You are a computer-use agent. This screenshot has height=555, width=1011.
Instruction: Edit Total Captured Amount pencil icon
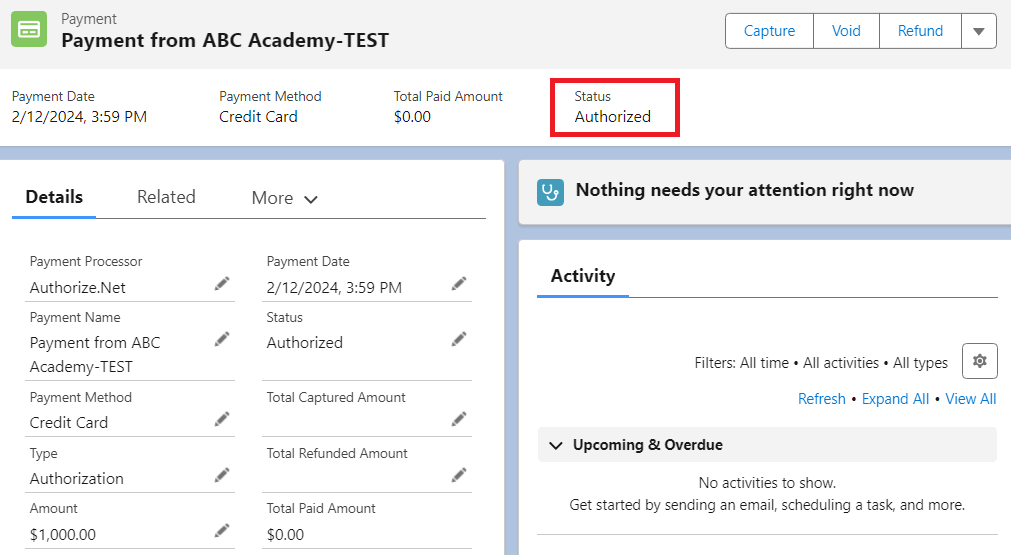pos(459,419)
